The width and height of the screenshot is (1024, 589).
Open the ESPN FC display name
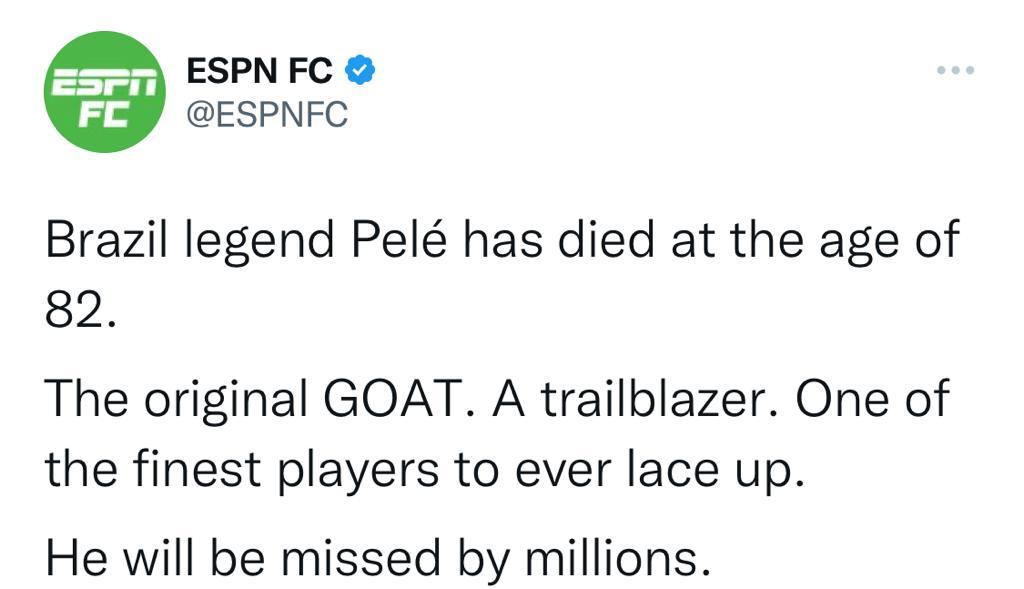click(x=259, y=71)
